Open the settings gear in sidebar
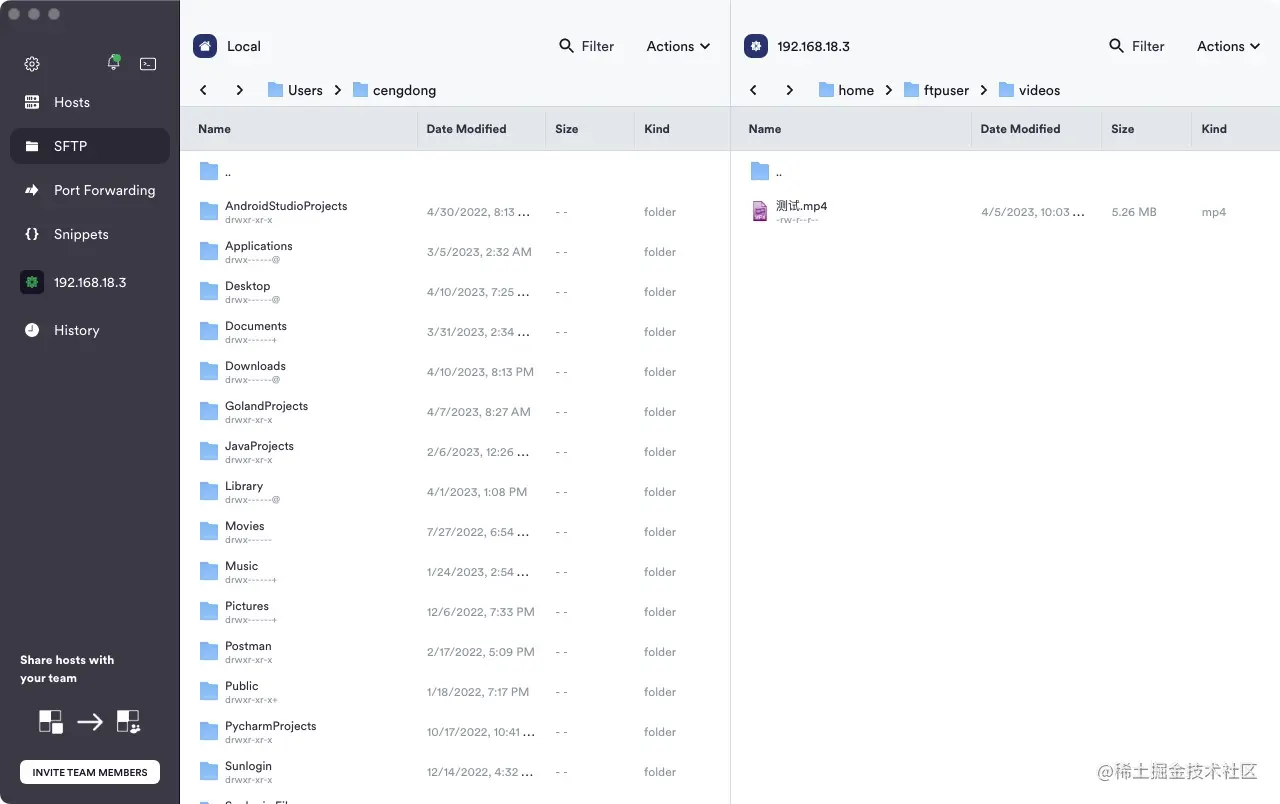Viewport: 1280px width, 804px height. (x=32, y=64)
